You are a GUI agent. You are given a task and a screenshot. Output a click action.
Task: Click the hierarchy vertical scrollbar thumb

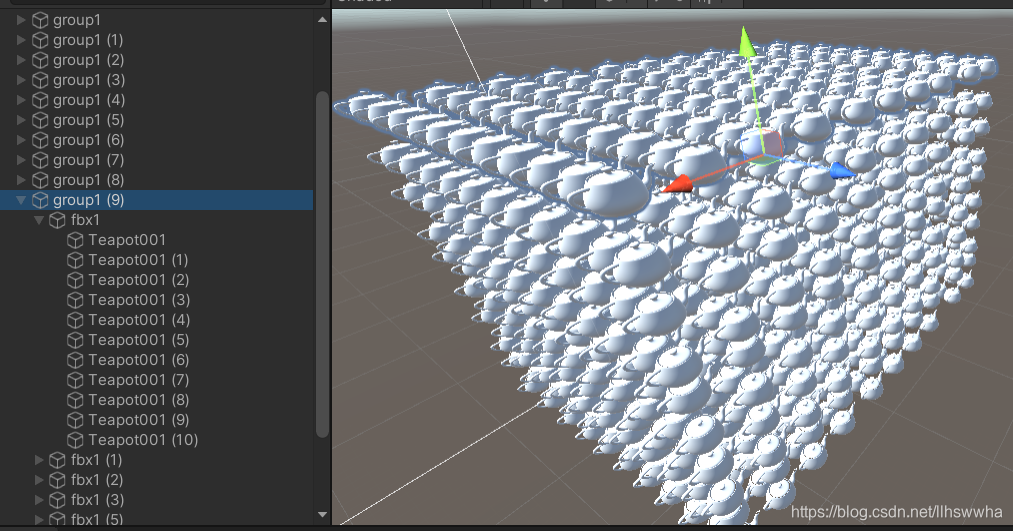[x=322, y=265]
